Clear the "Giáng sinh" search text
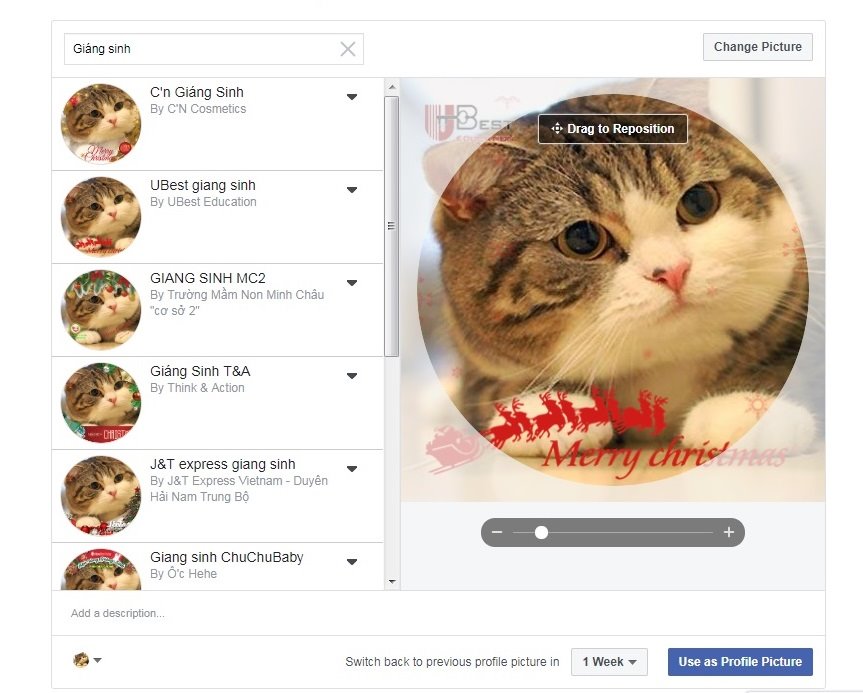 pyautogui.click(x=347, y=48)
